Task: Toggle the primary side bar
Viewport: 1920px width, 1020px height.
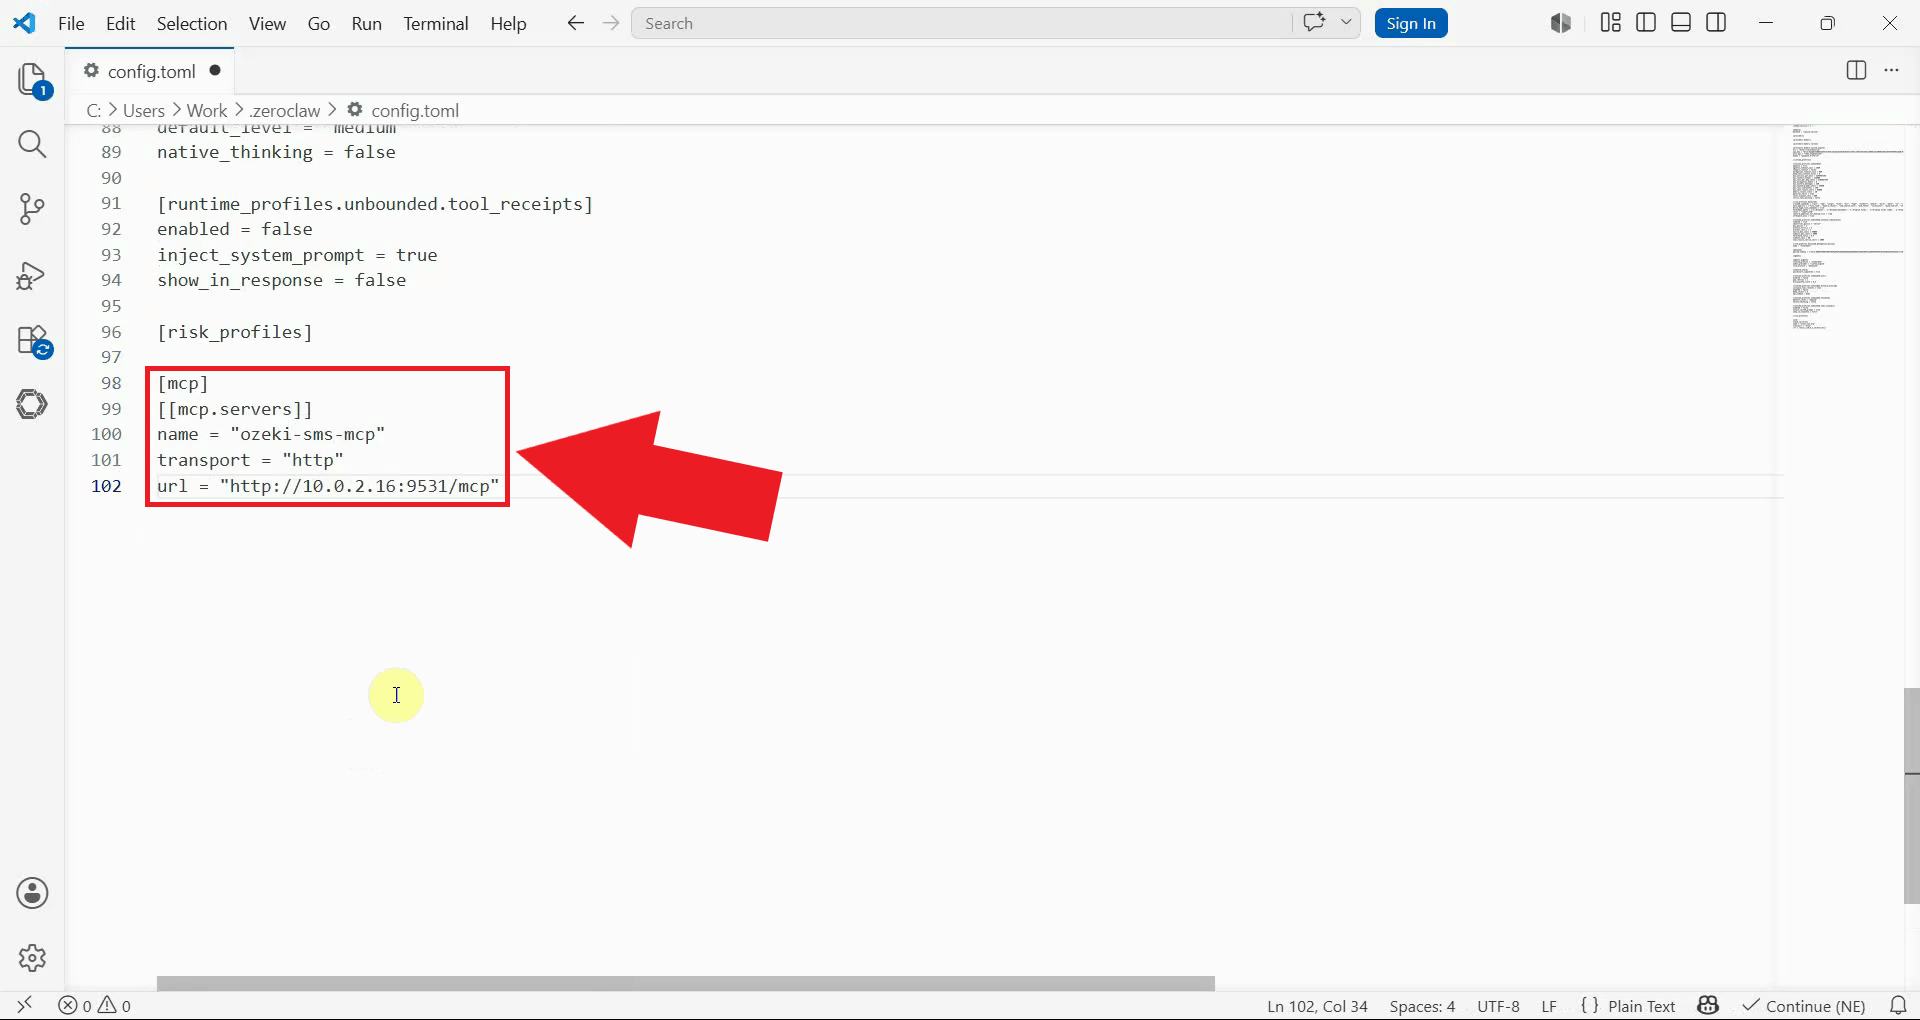Action: [1646, 23]
